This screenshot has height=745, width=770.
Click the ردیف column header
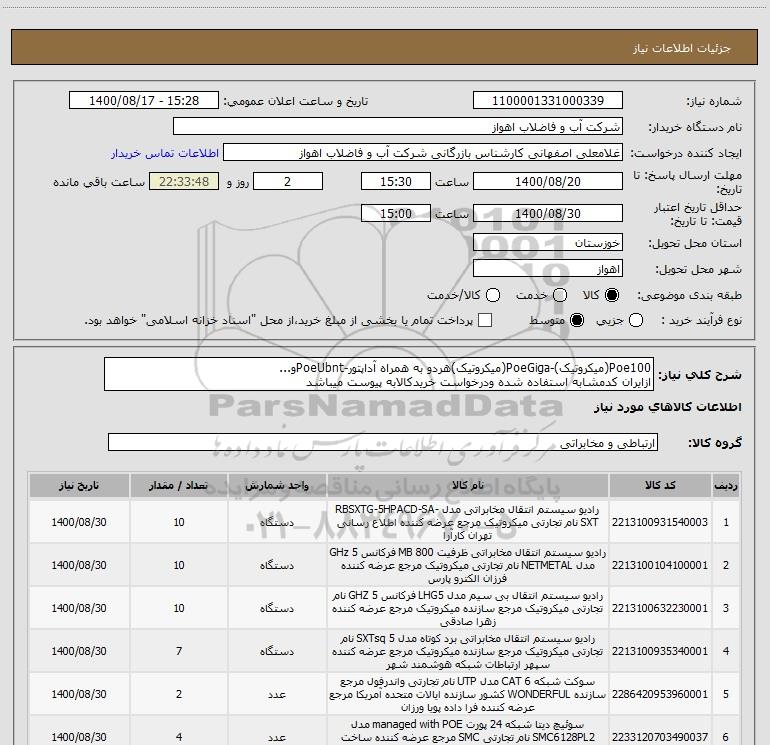726,485
